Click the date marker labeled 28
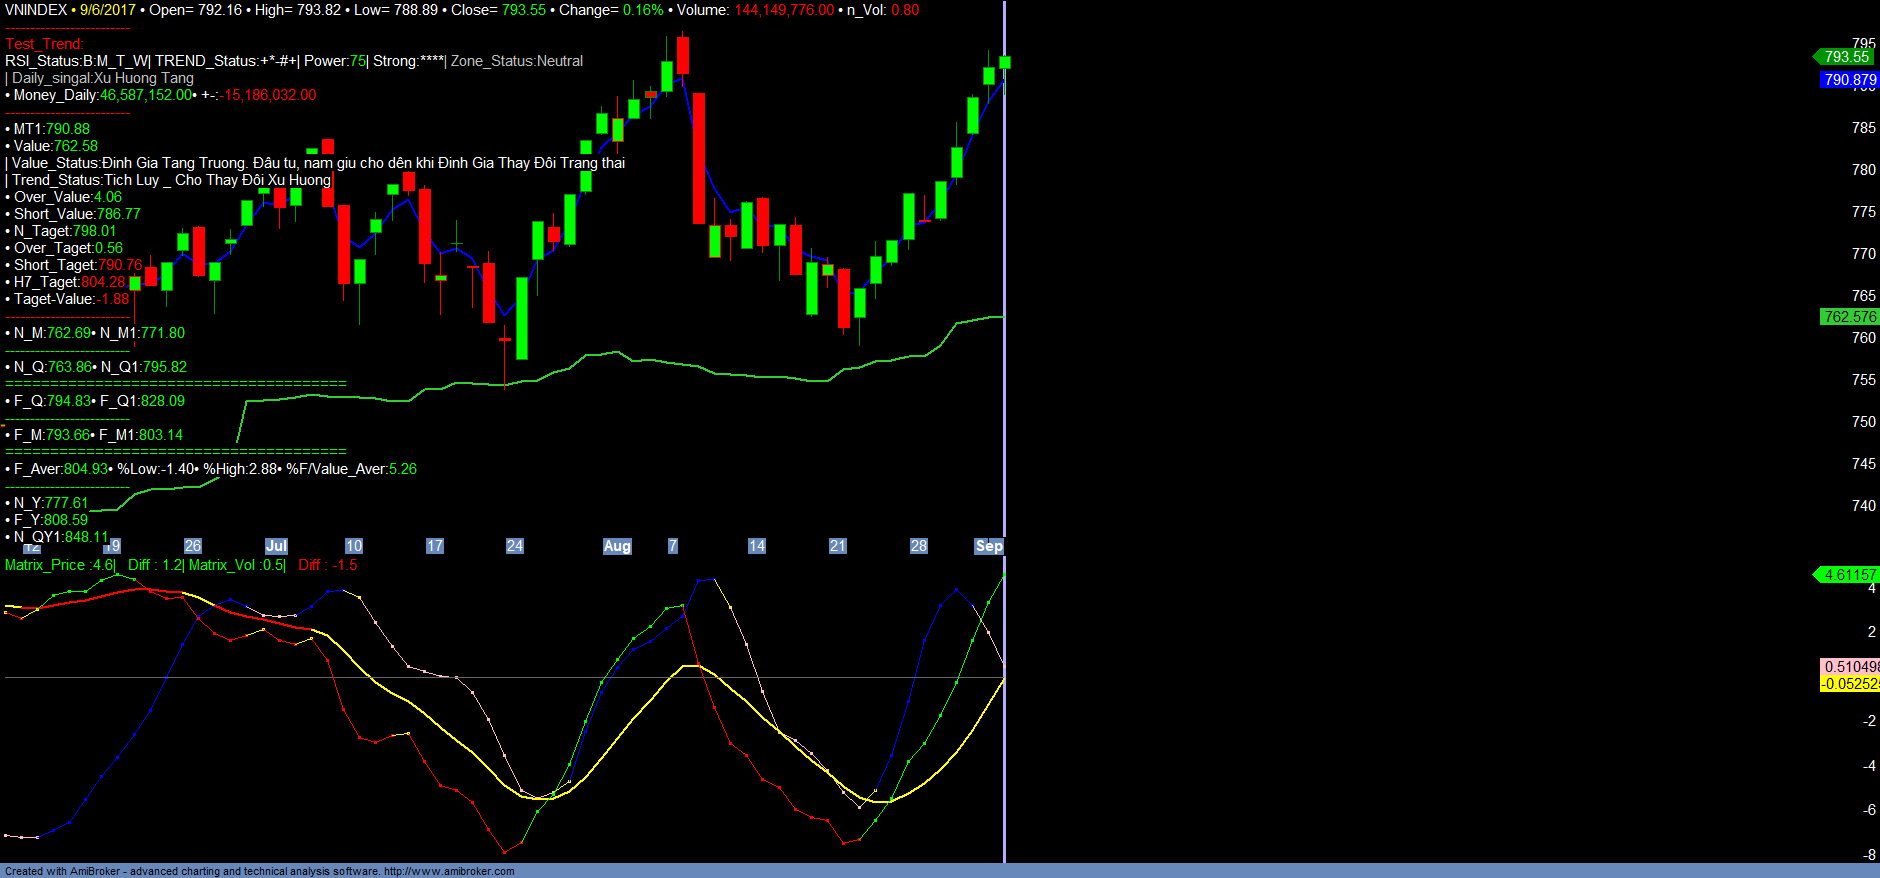Screen dimensions: 1880x878 click(918, 546)
